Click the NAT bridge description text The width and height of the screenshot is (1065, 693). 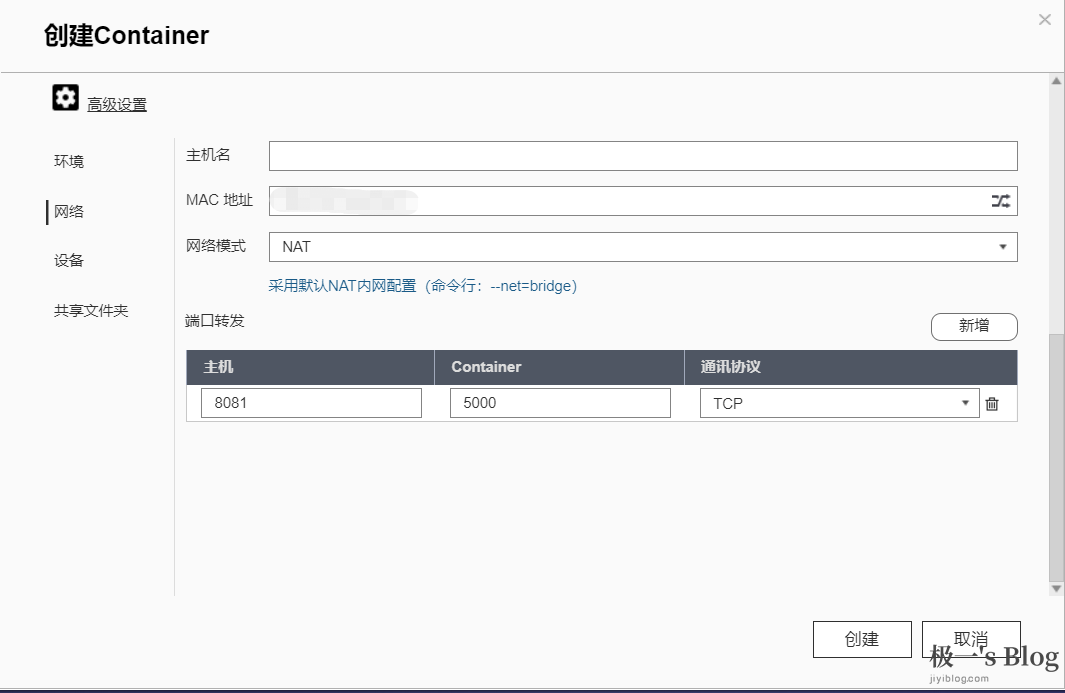click(x=422, y=286)
